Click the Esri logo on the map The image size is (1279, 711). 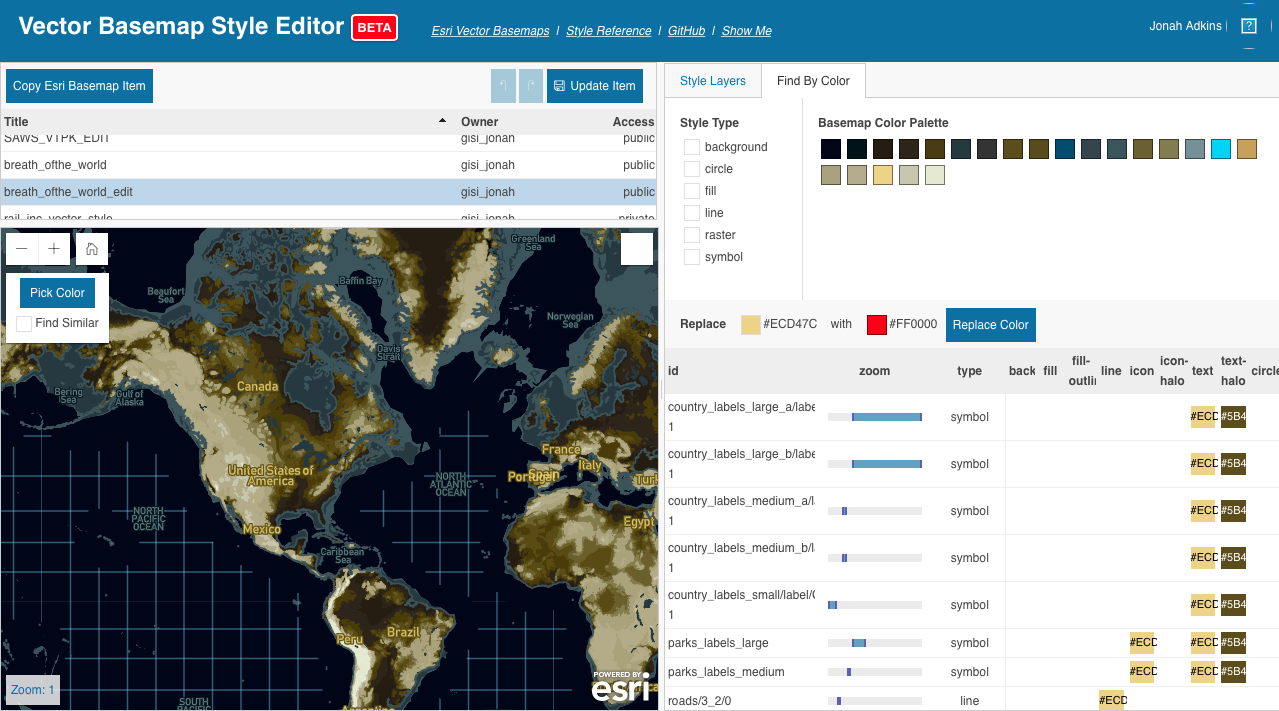(620, 686)
